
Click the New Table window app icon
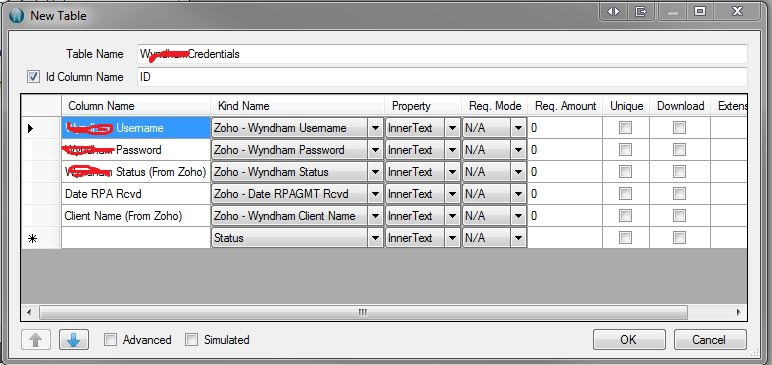coord(16,15)
